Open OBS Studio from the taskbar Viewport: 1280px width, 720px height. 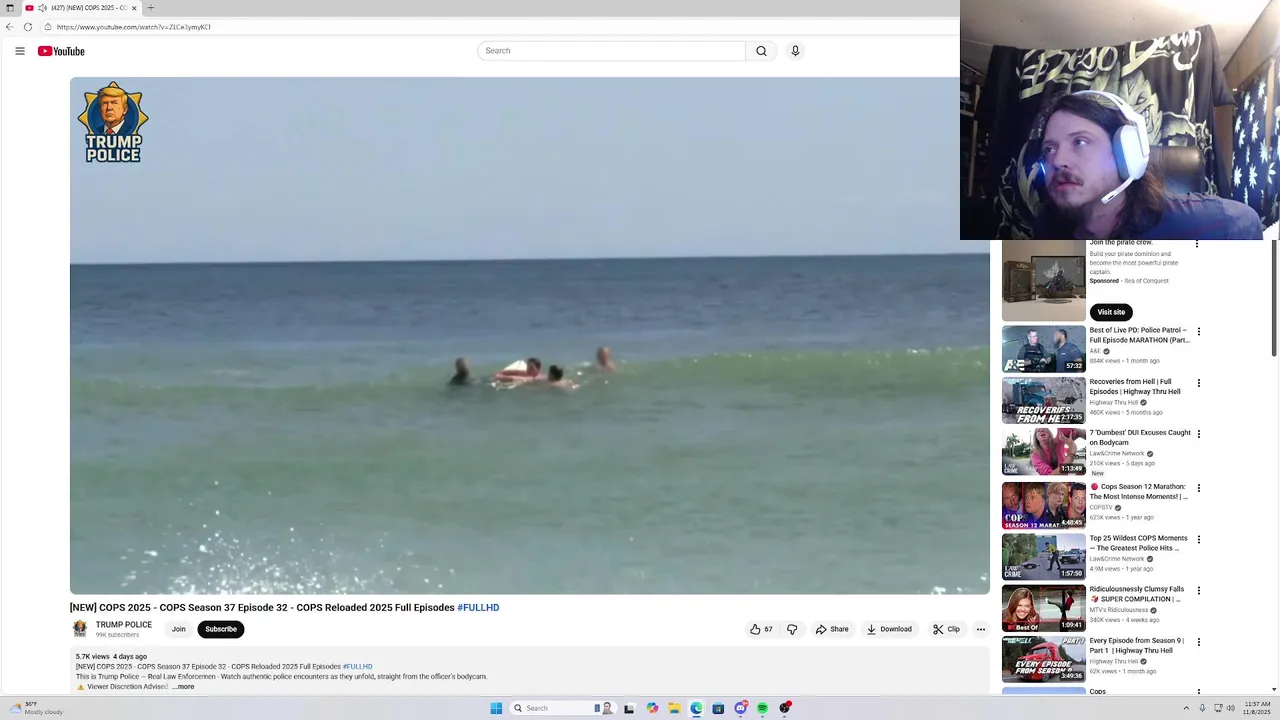click(785, 708)
